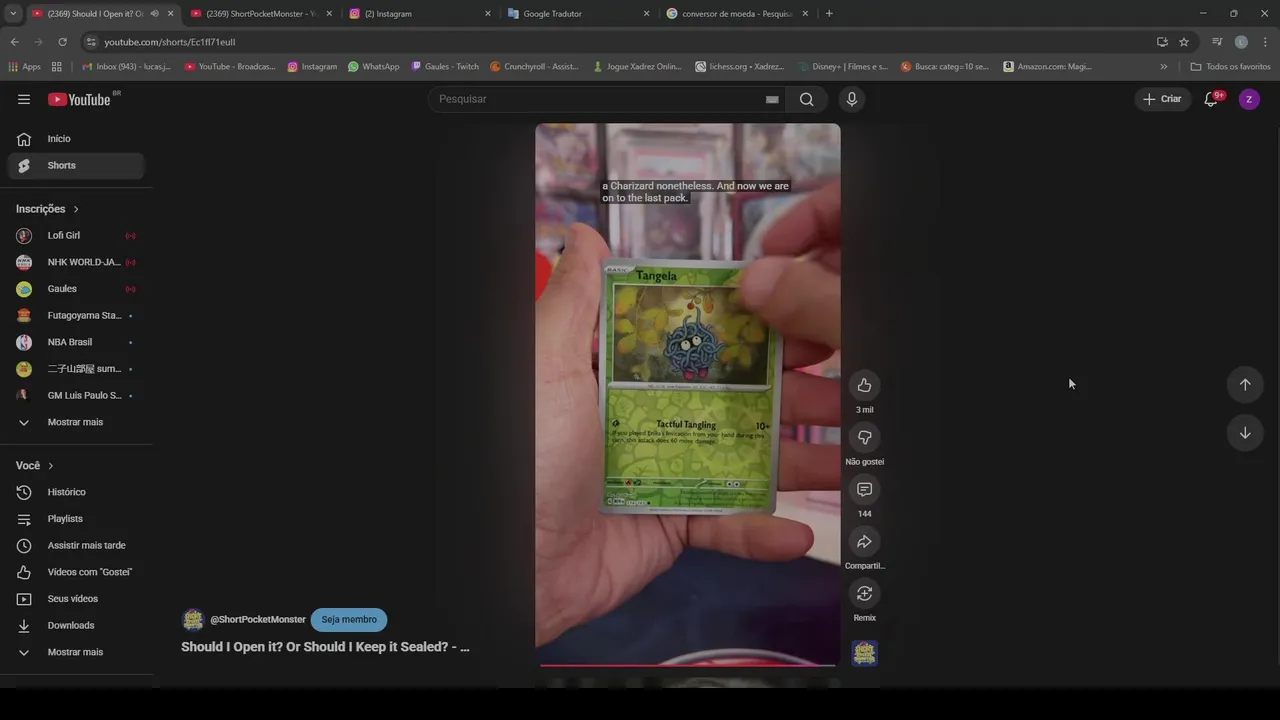The image size is (1280, 720).
Task: Open the YouTube hamburger guide menu
Action: click(x=24, y=99)
